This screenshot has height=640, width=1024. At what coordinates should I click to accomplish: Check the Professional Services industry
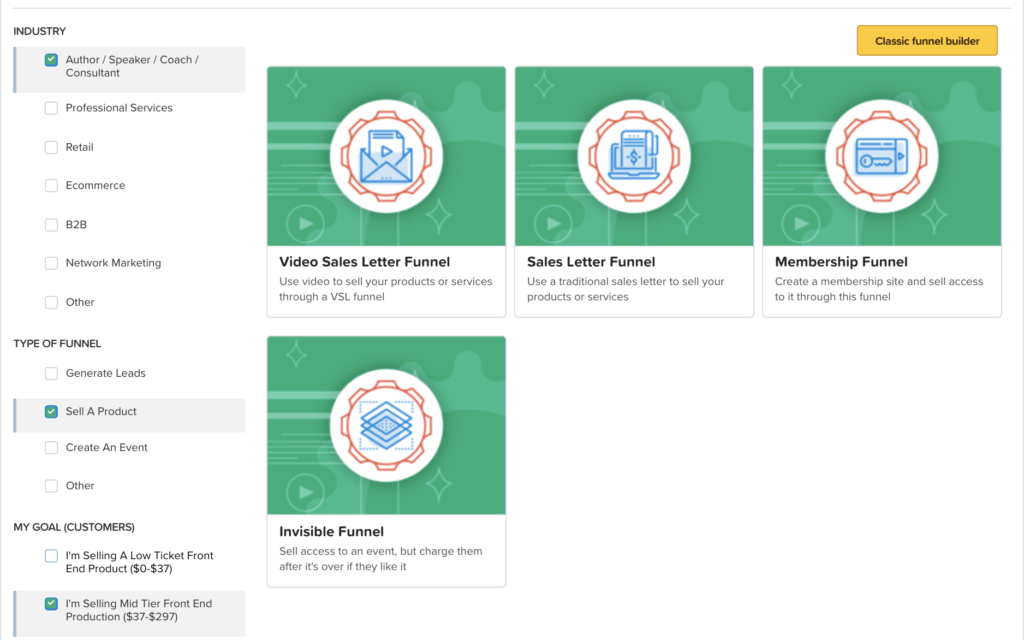click(x=50, y=108)
